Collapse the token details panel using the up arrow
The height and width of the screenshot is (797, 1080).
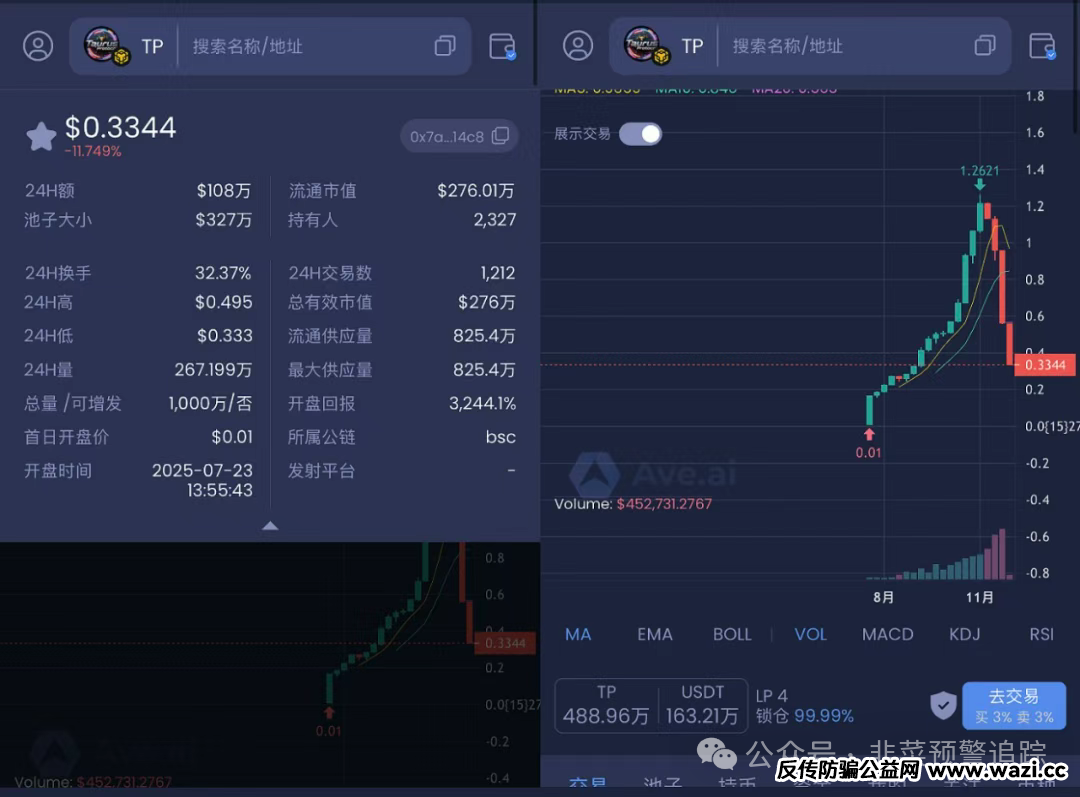[x=270, y=525]
